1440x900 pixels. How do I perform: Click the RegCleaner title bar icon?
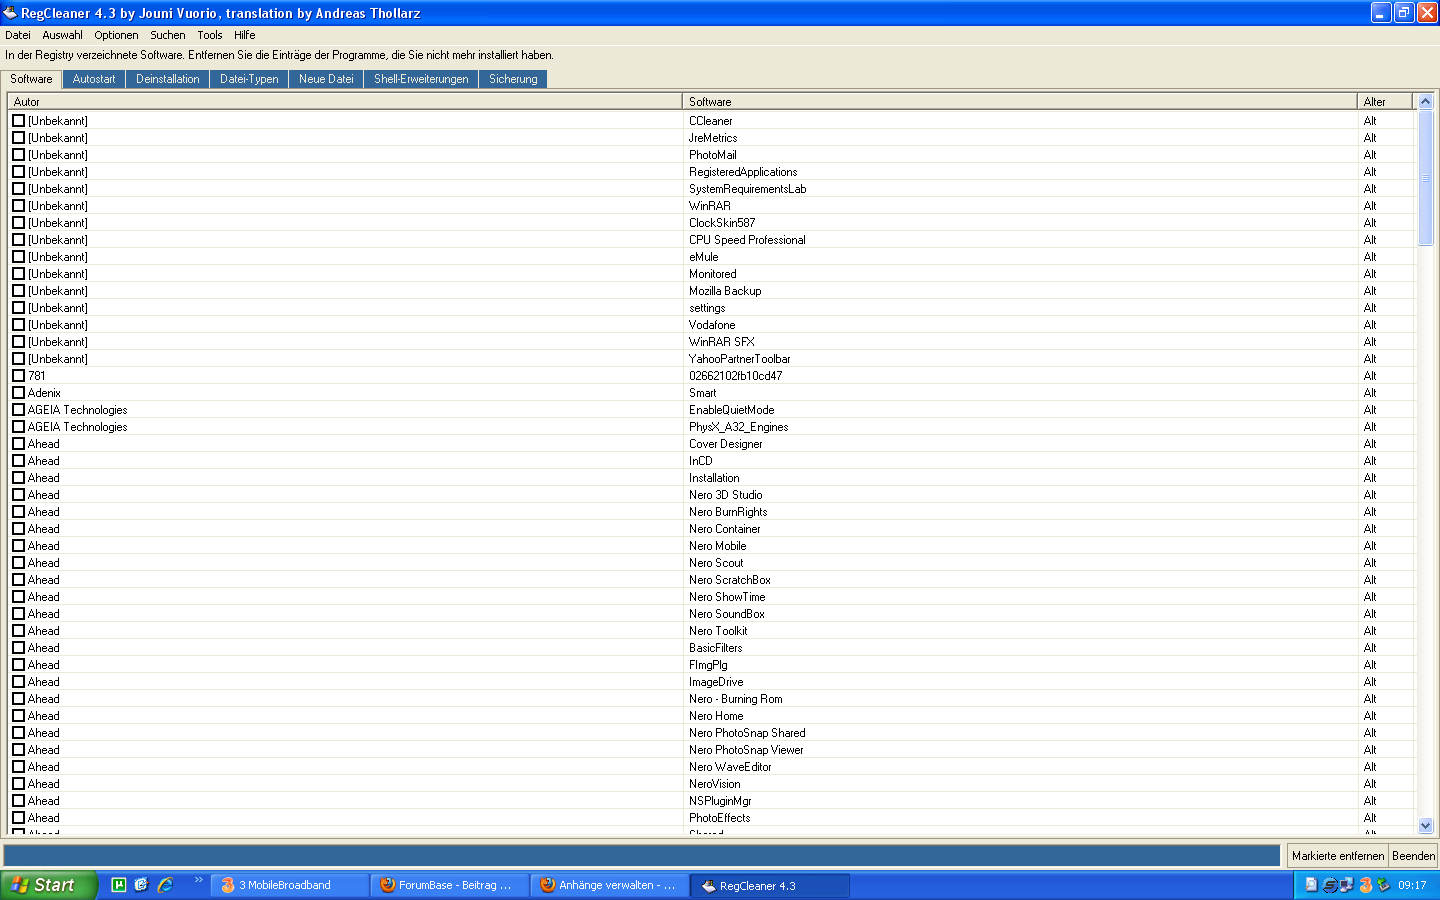click(10, 13)
